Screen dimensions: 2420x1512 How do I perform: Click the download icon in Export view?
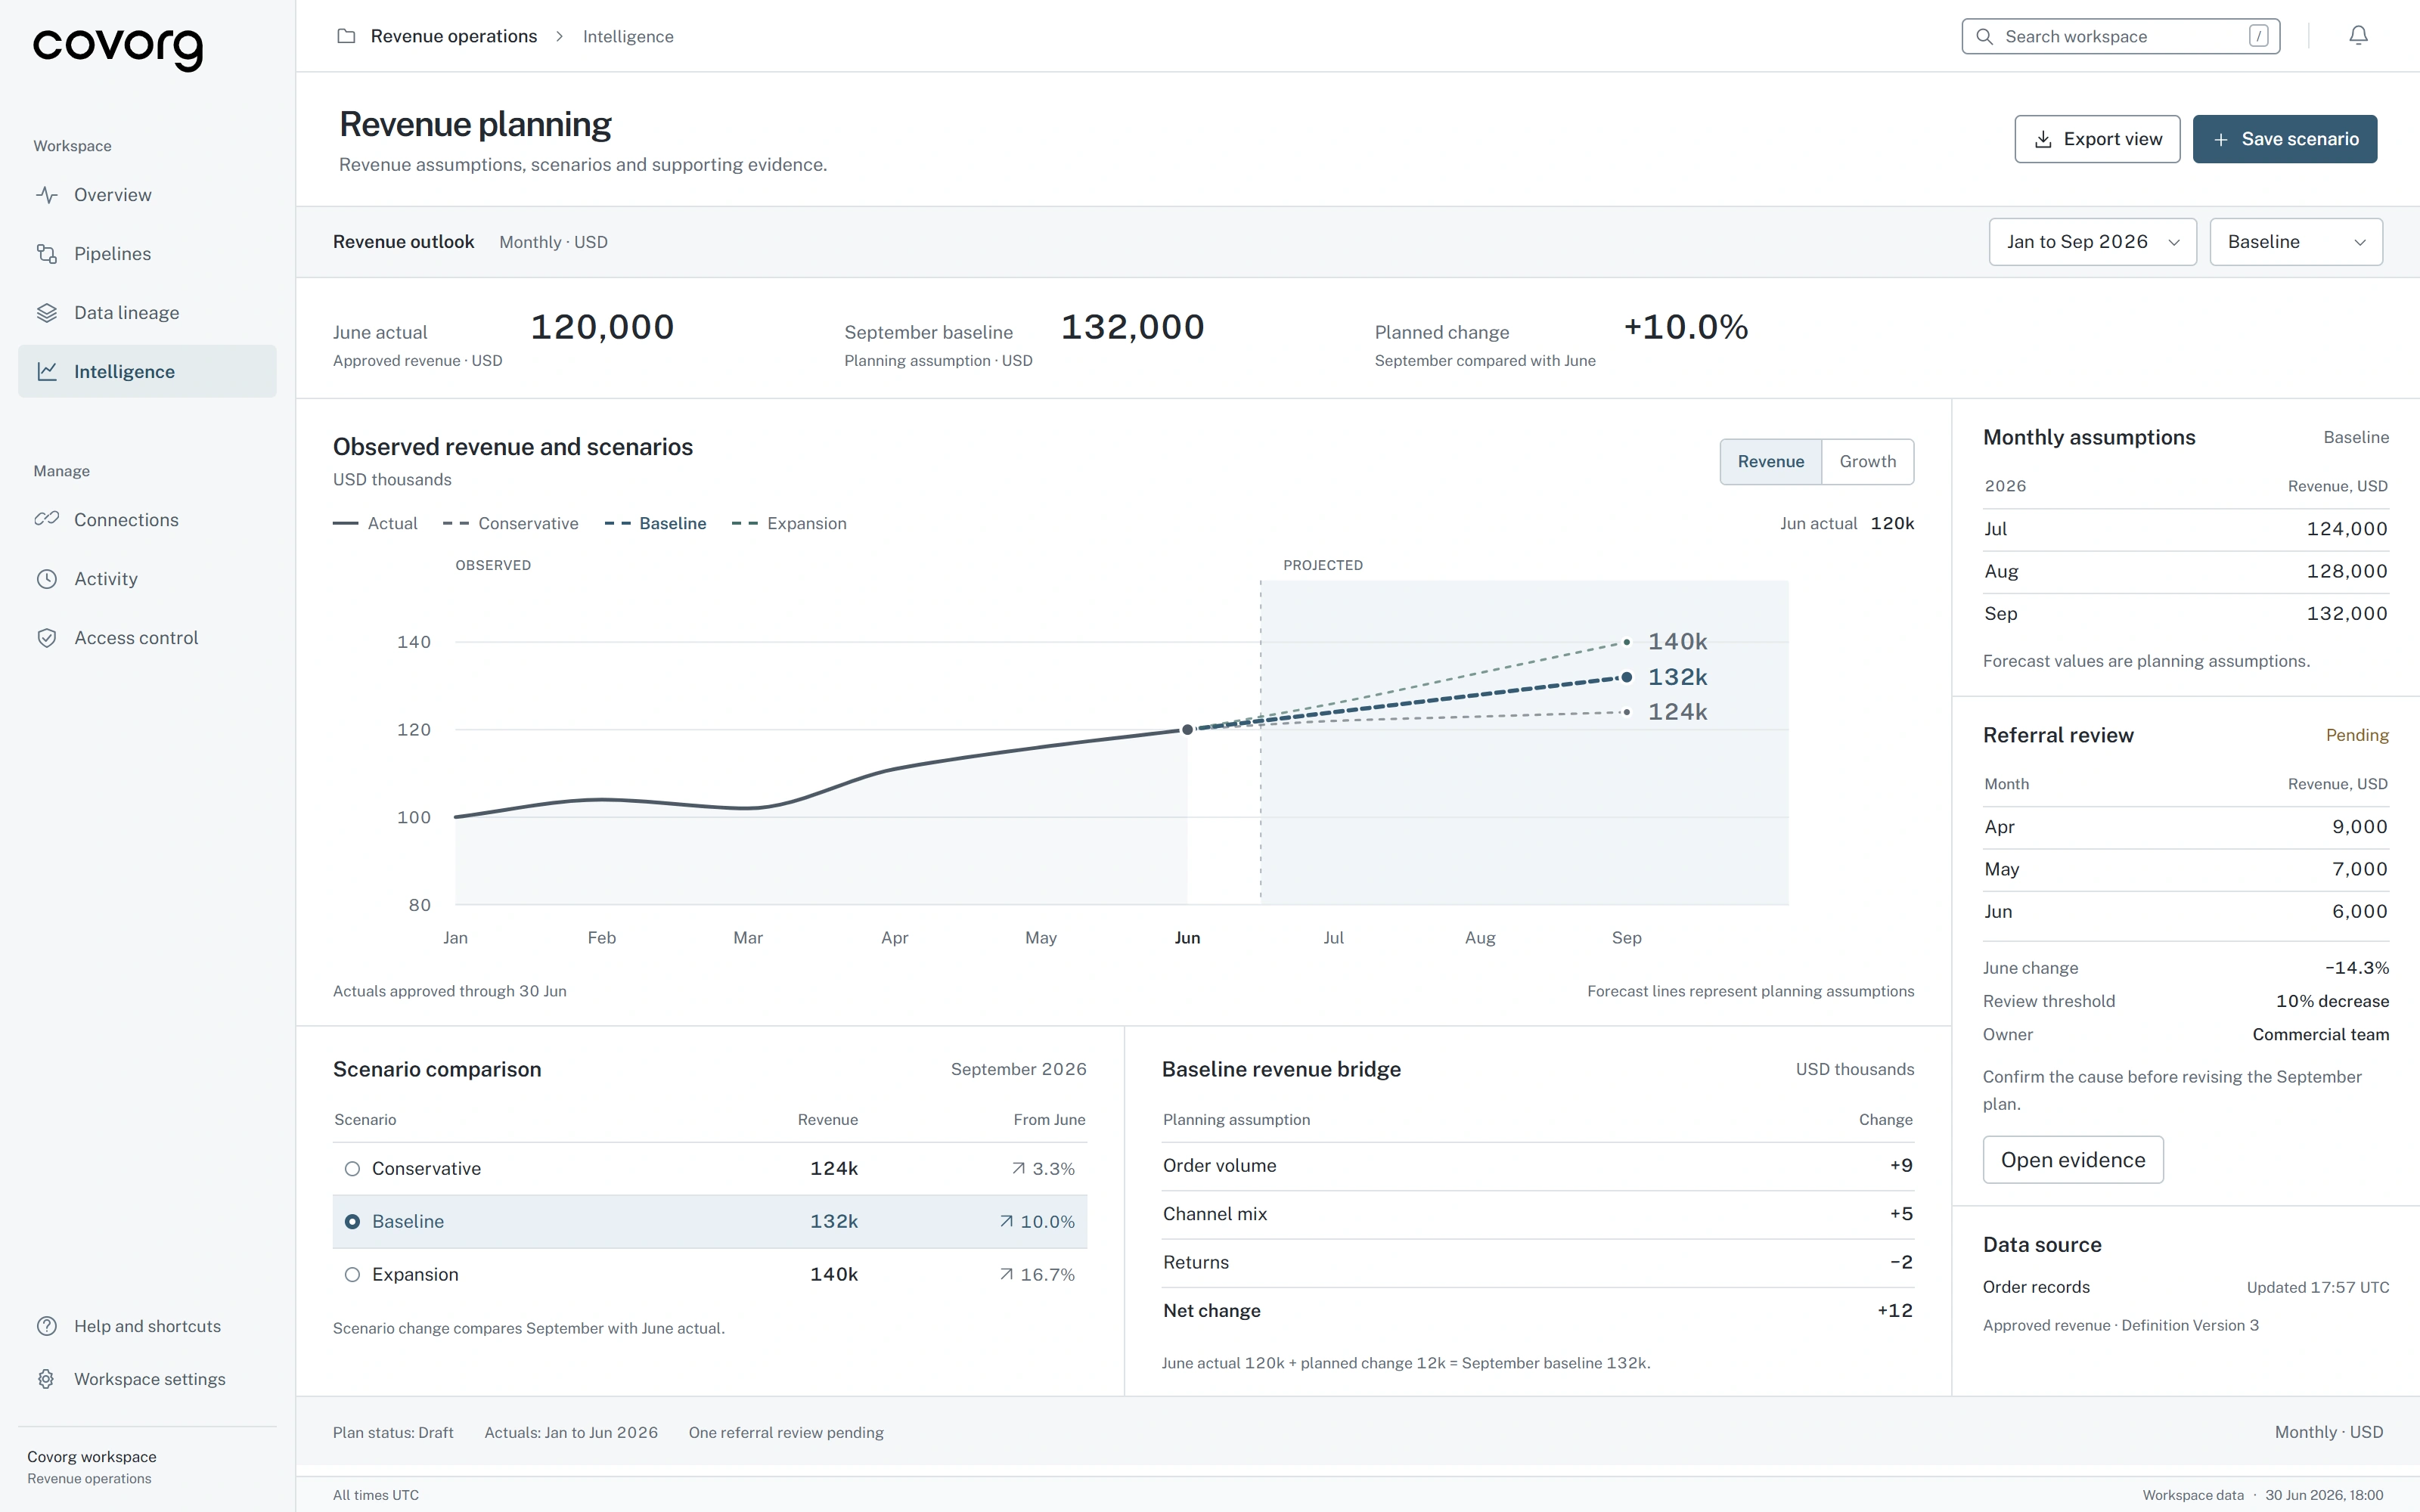click(2043, 139)
